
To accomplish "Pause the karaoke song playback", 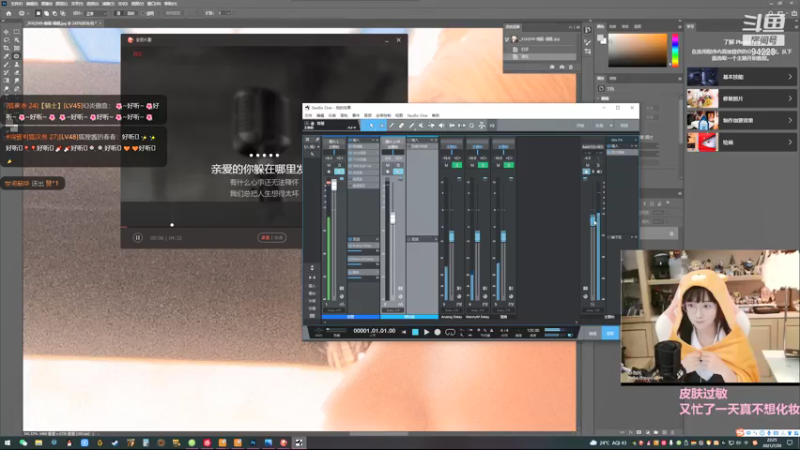I will click(x=137, y=238).
